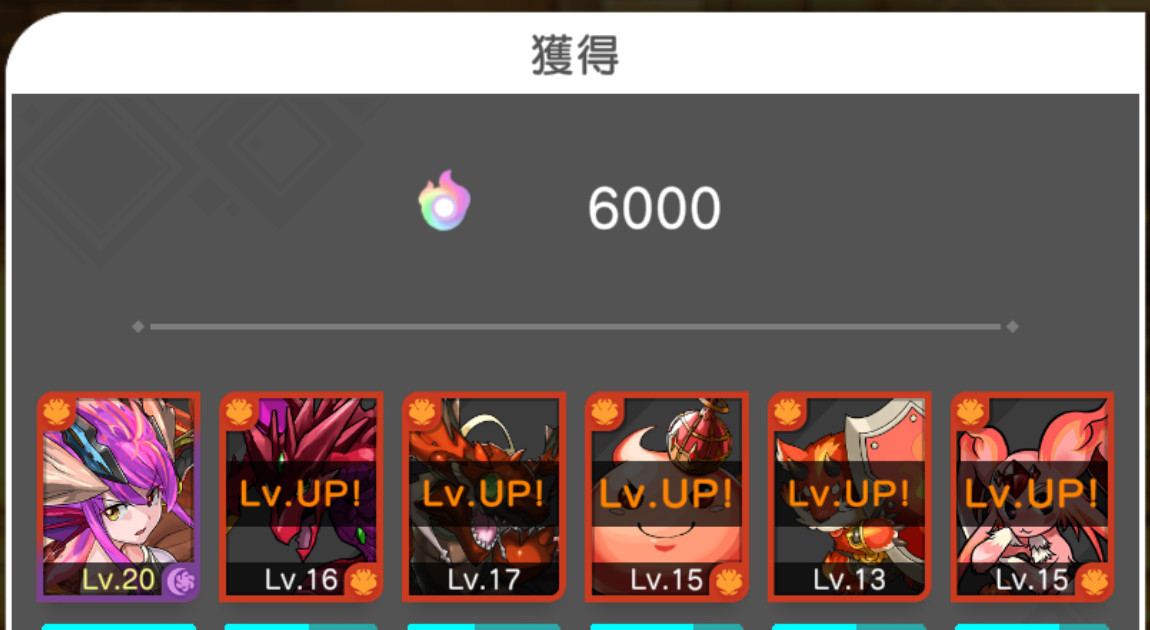The width and height of the screenshot is (1150, 630).
Task: Select the crimson dragon Lv.16 card
Action: pyautogui.click(x=301, y=497)
